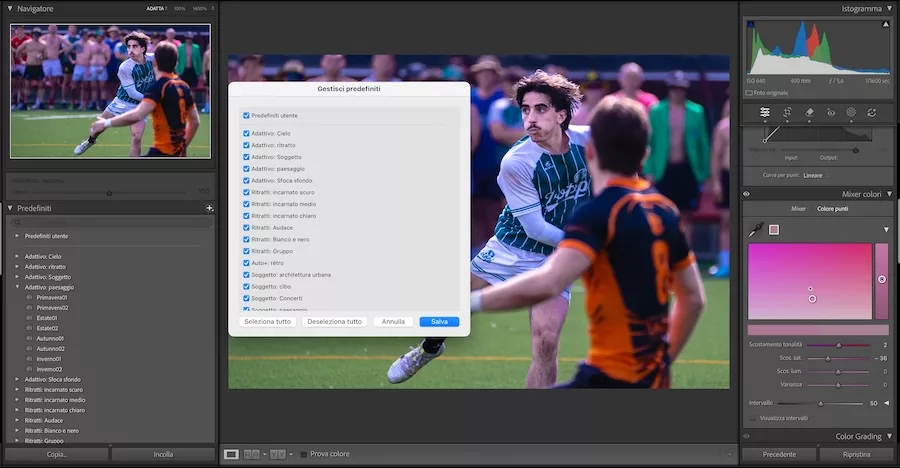The image size is (900, 468).
Task: Switch to the Colore punti tab
Action: (832, 209)
